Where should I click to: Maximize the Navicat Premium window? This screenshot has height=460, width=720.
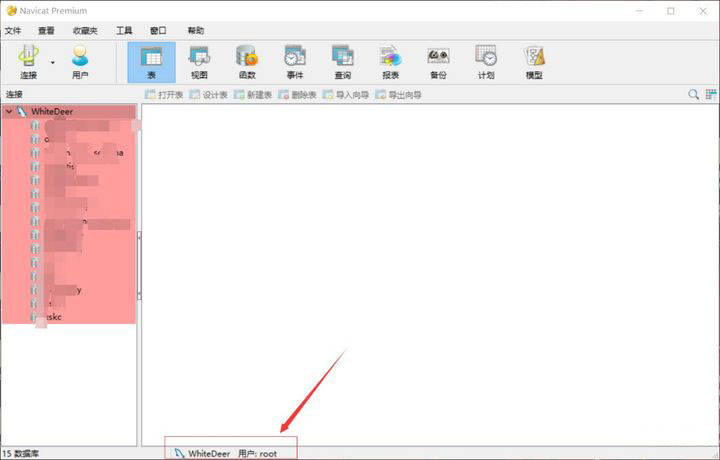click(671, 11)
